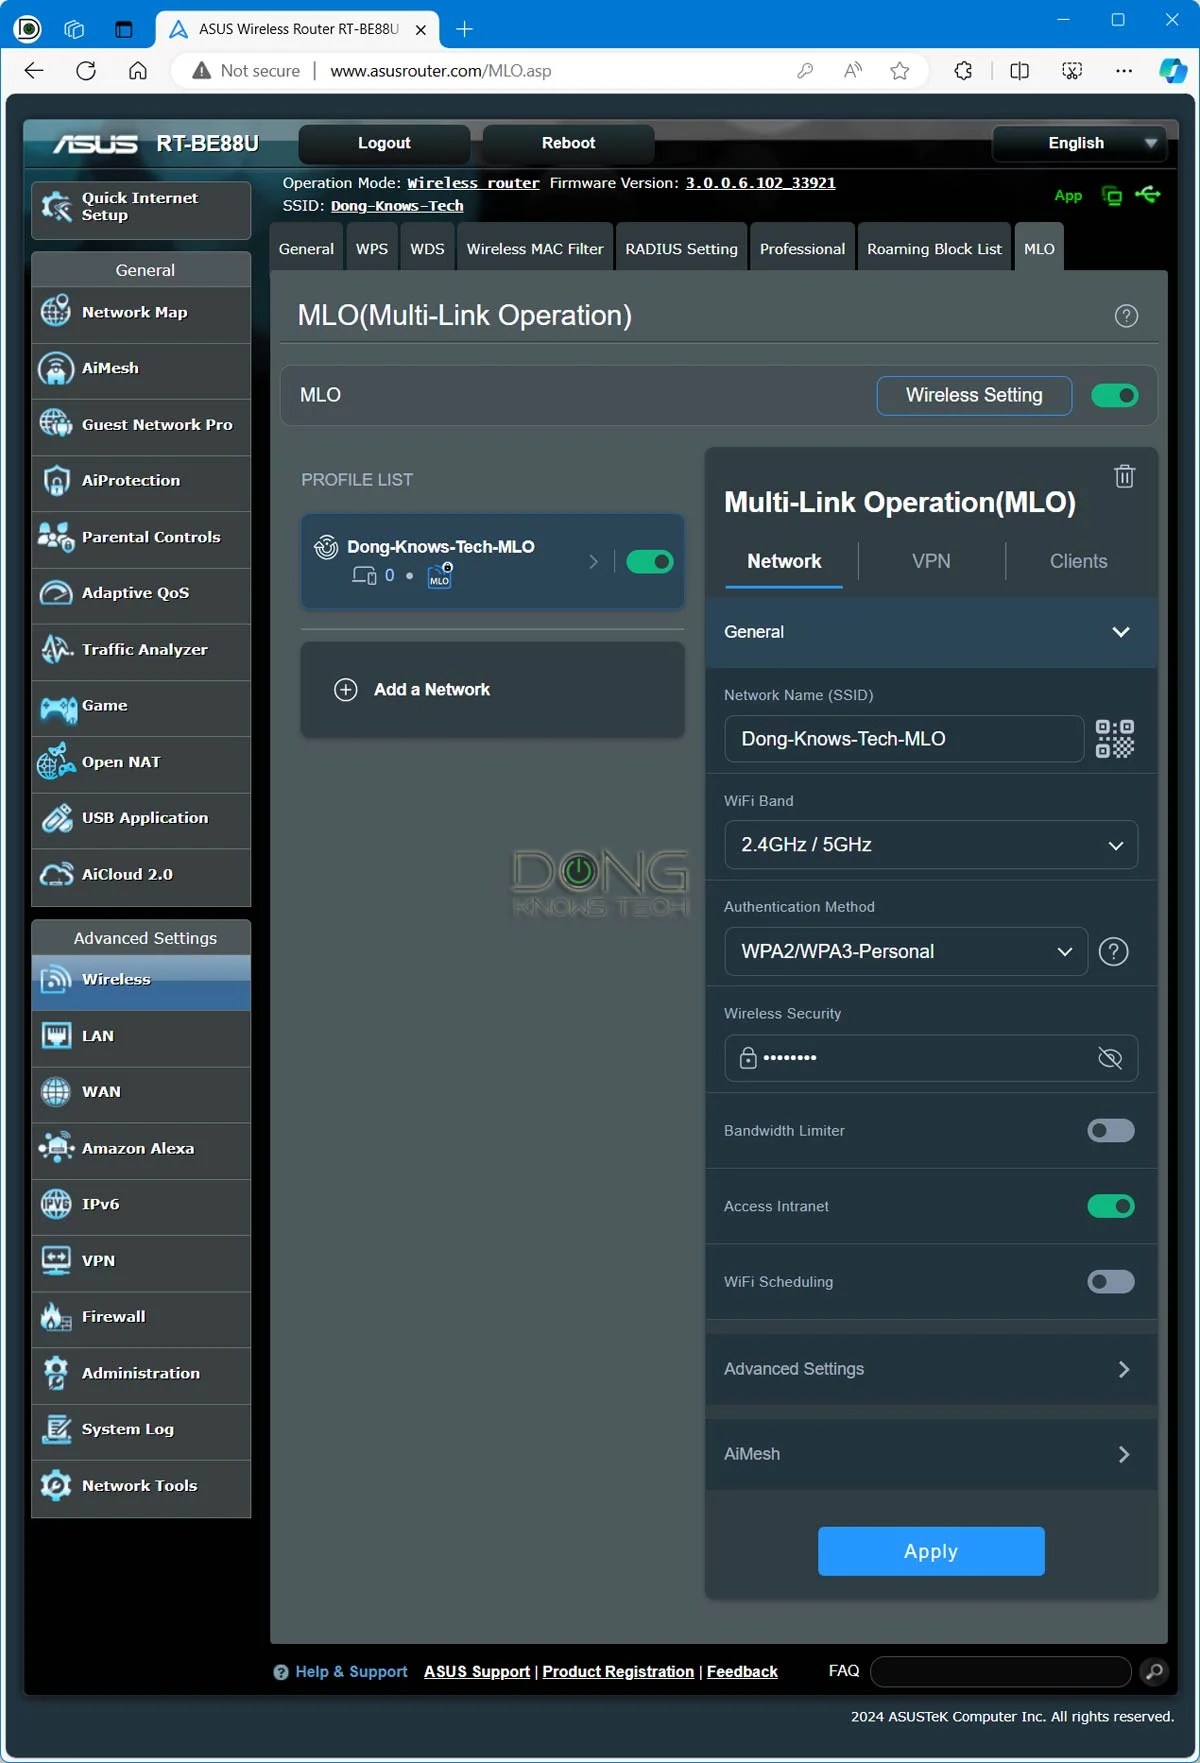Switch to the WPS tab
1200x1763 pixels.
[x=372, y=249]
